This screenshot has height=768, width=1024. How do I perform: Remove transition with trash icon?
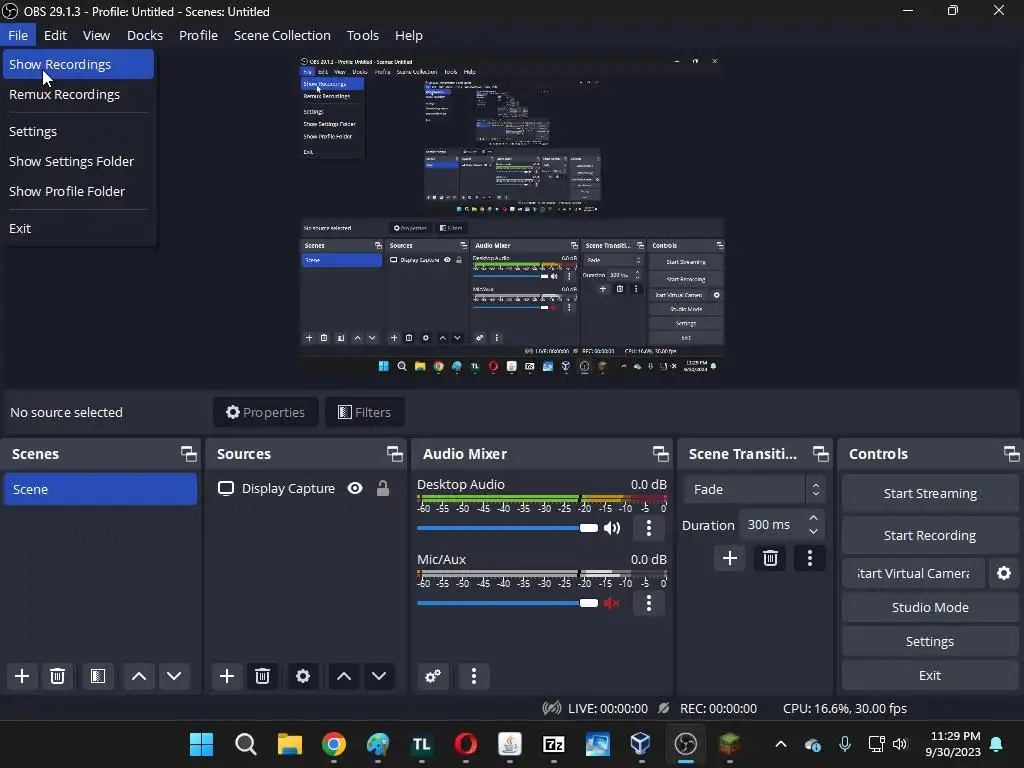point(770,558)
